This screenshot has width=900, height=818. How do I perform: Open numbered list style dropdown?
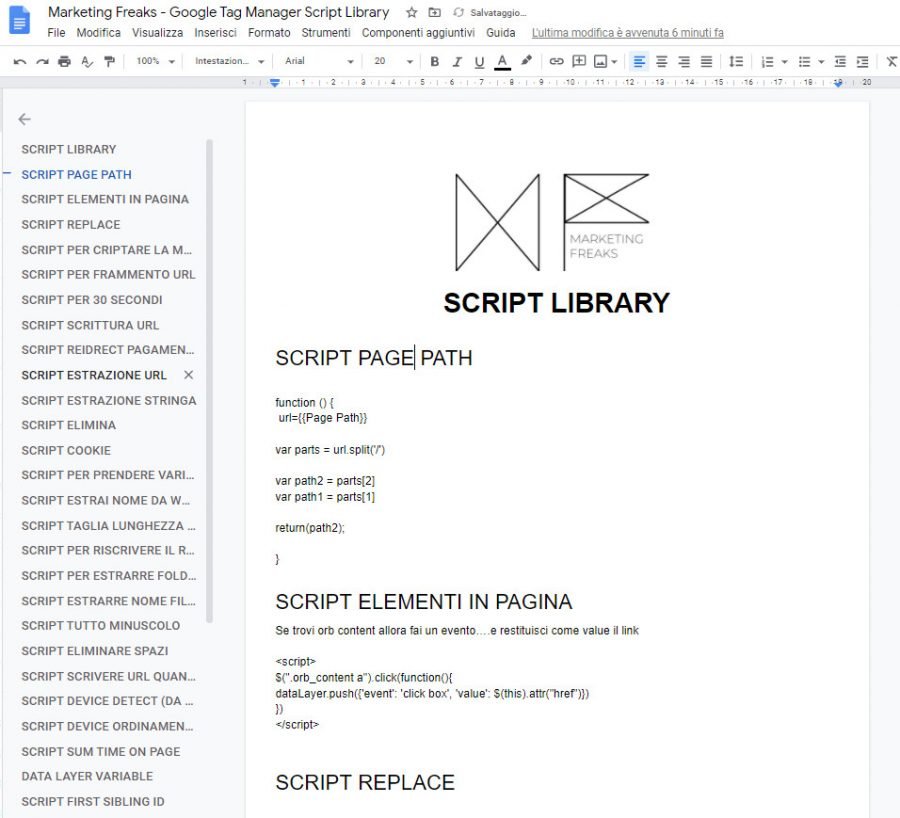[x=785, y=62]
